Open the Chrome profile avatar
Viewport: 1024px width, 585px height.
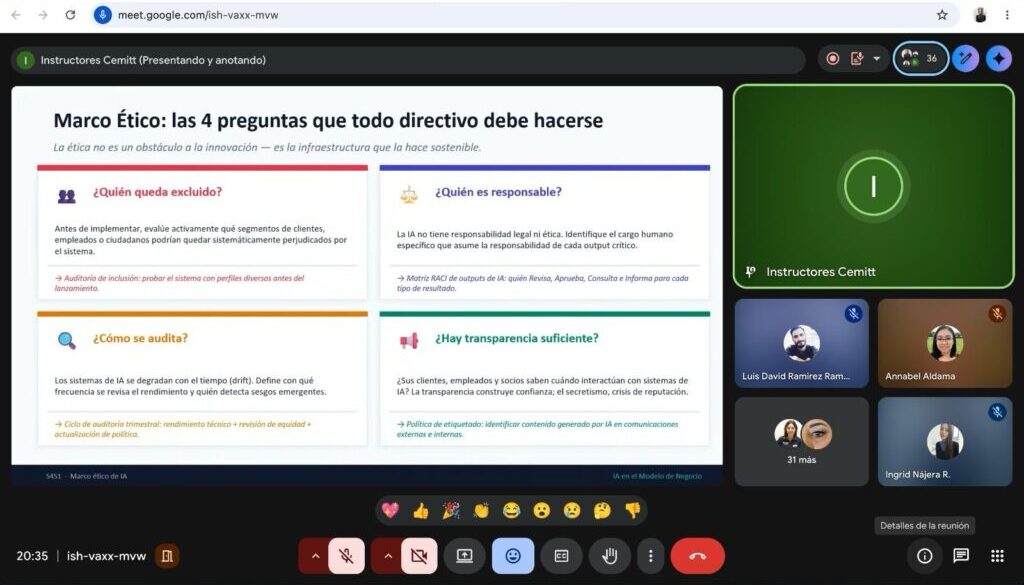click(x=980, y=15)
